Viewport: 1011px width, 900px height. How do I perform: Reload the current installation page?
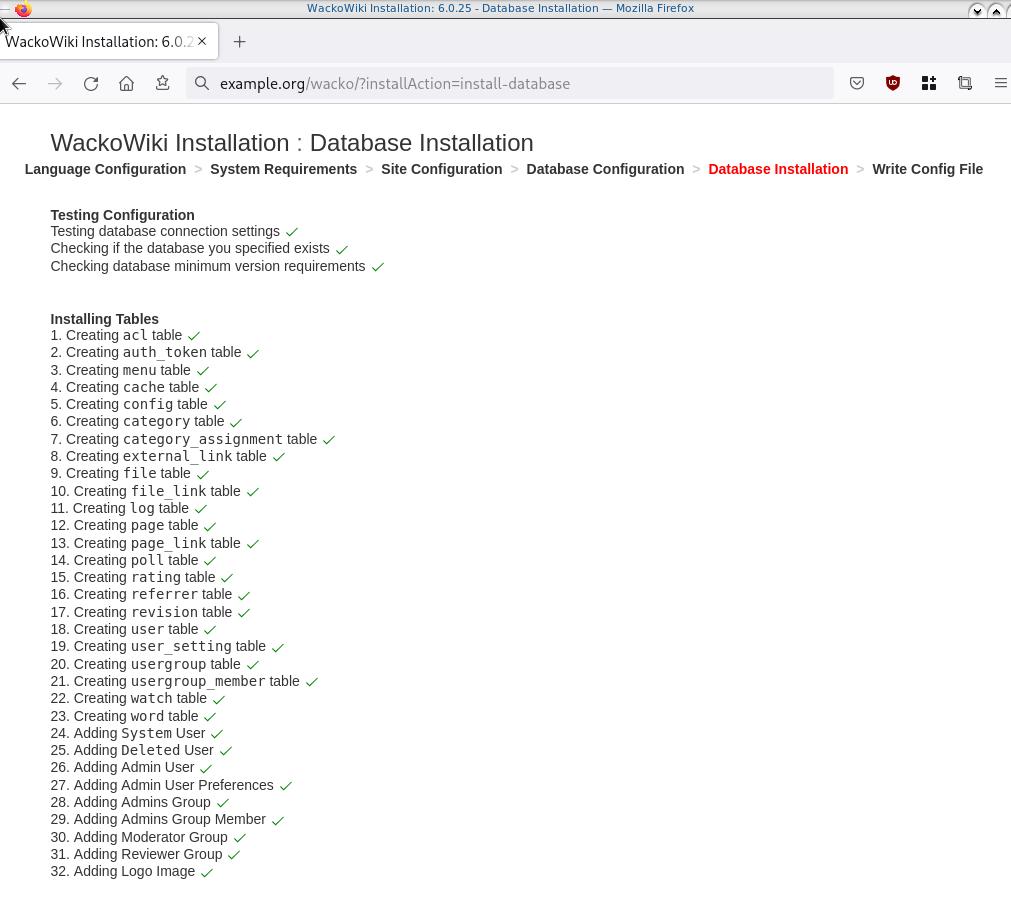point(91,84)
